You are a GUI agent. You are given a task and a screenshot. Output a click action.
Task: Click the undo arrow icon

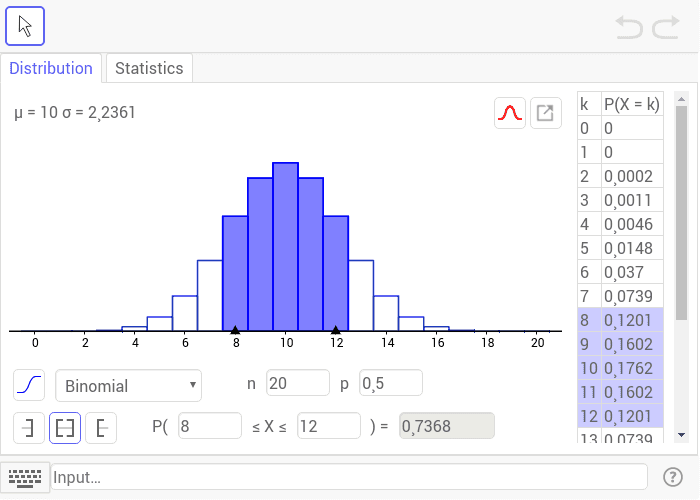tap(629, 27)
